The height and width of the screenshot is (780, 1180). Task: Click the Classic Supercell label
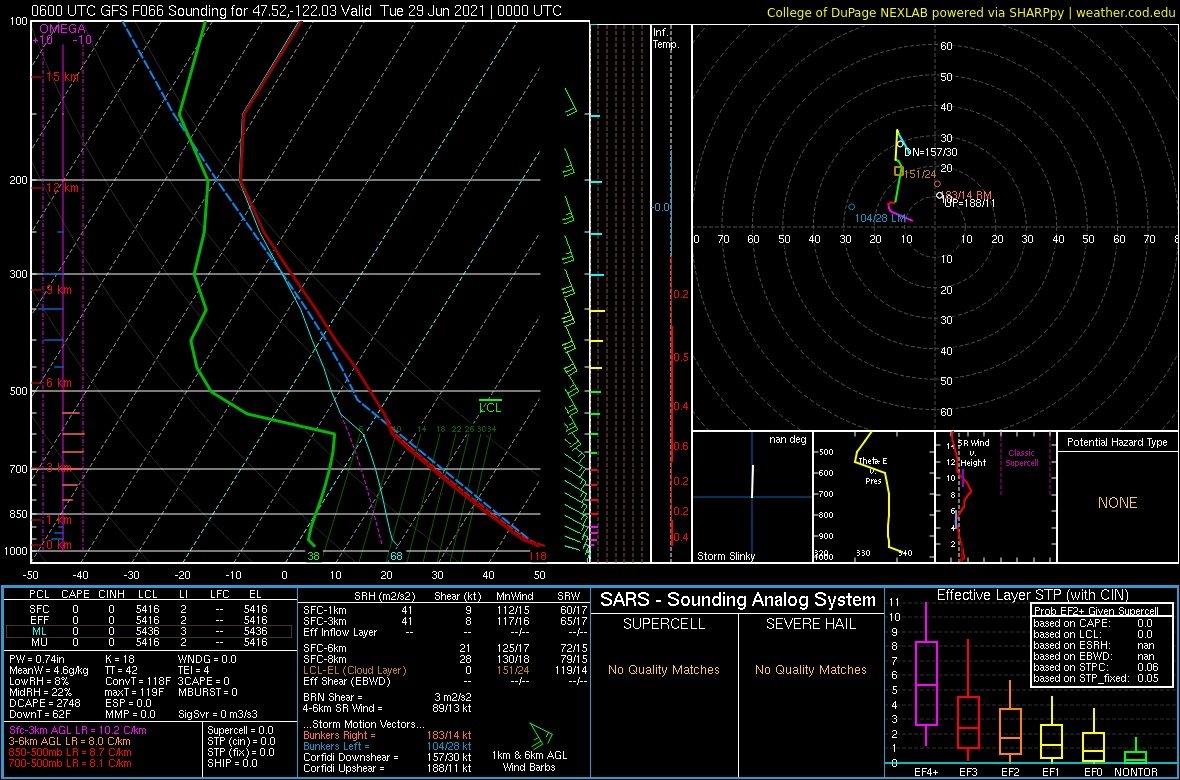(1021, 458)
